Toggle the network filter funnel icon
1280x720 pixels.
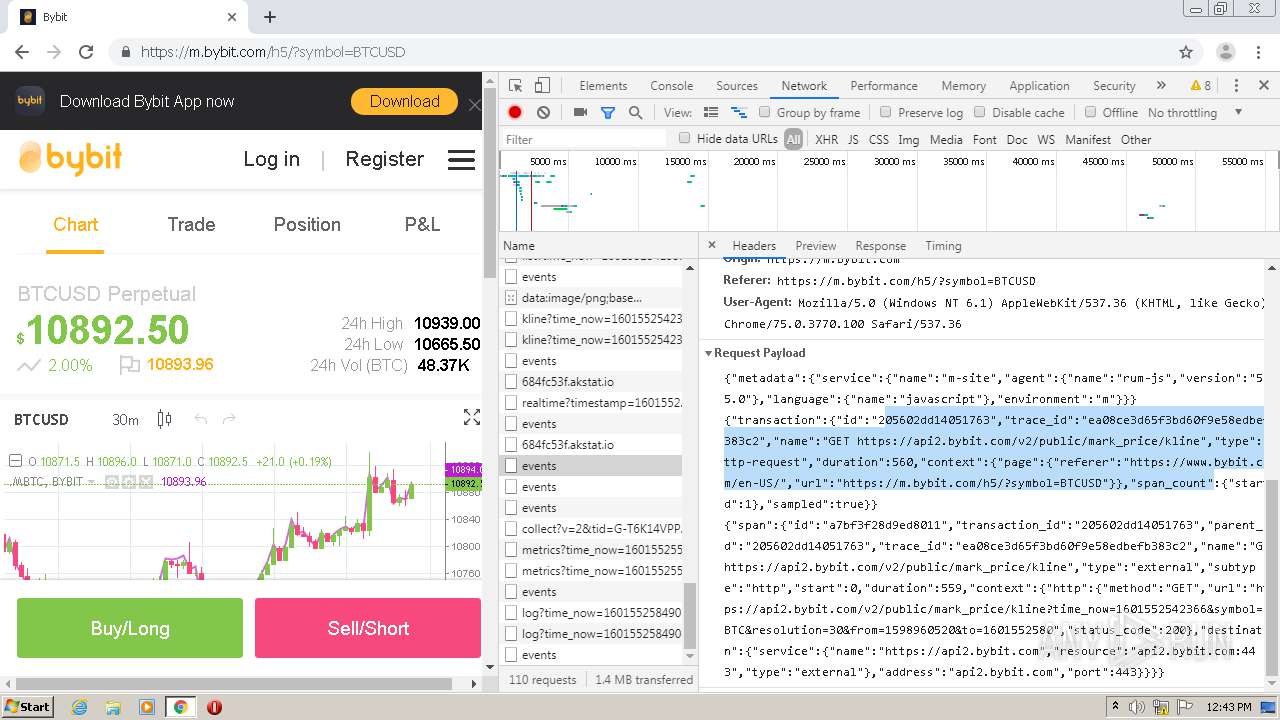tap(607, 113)
